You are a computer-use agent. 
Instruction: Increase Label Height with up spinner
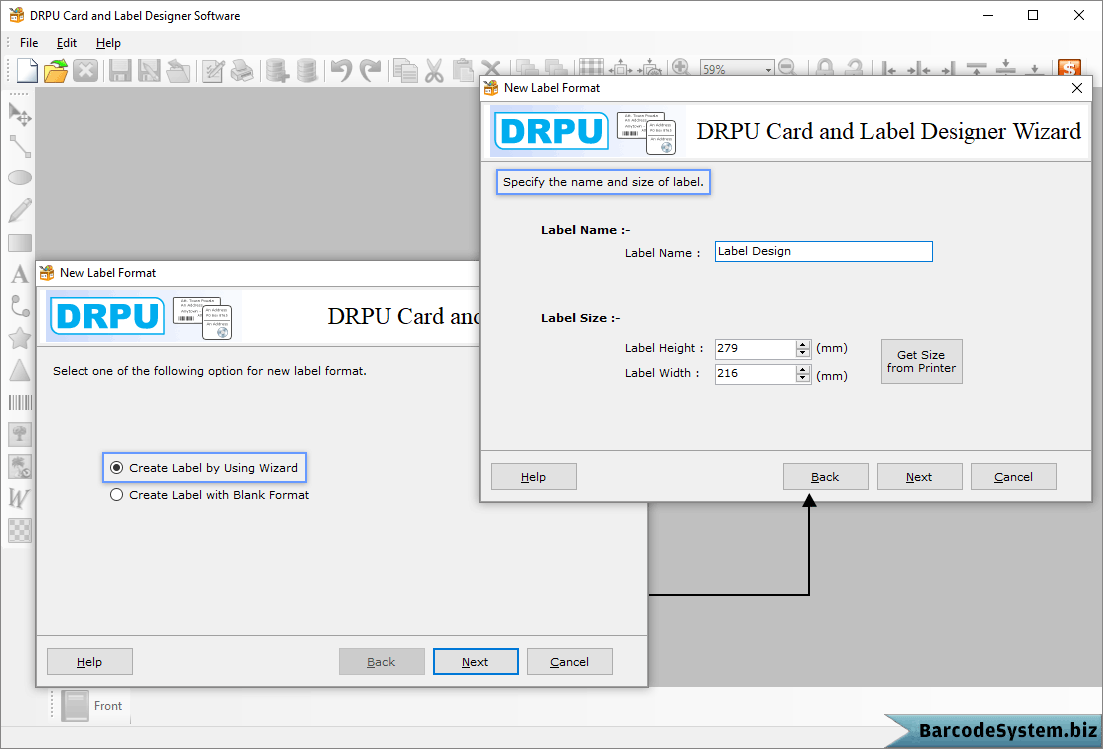coord(803,344)
